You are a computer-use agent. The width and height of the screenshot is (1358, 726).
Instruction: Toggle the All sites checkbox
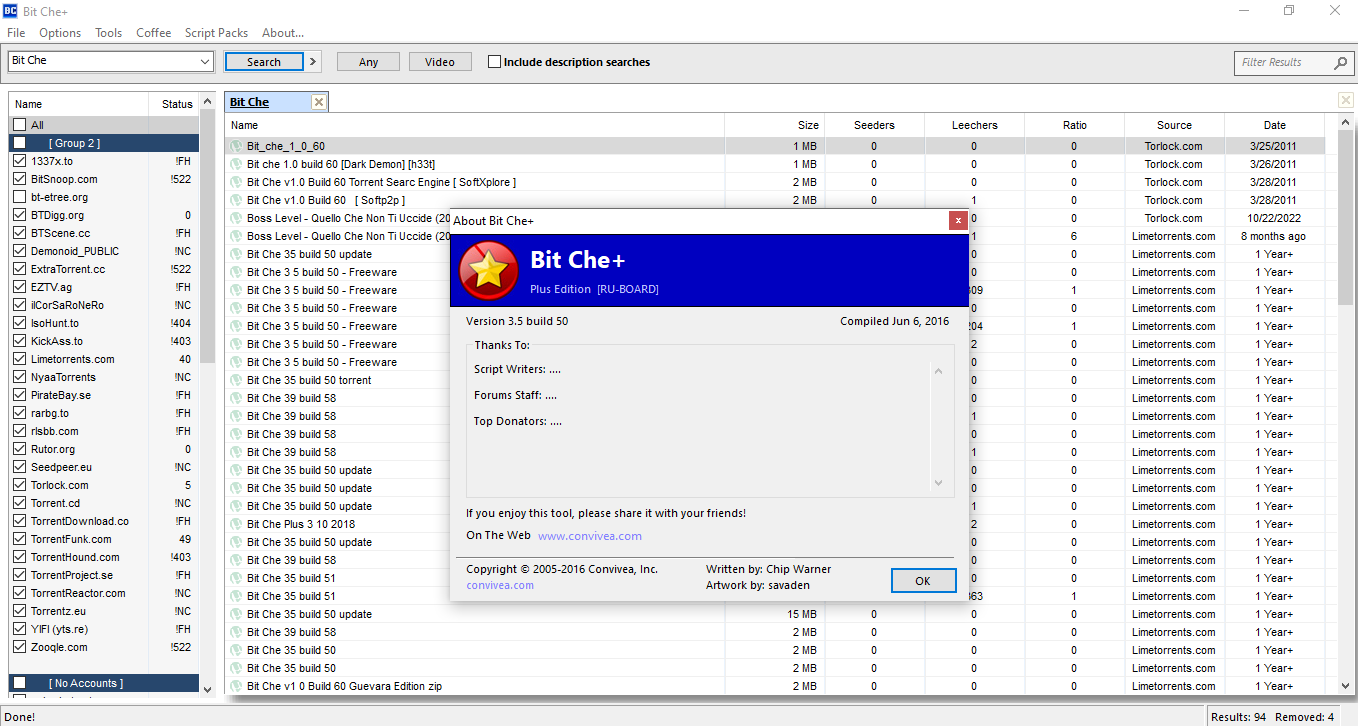(19, 125)
